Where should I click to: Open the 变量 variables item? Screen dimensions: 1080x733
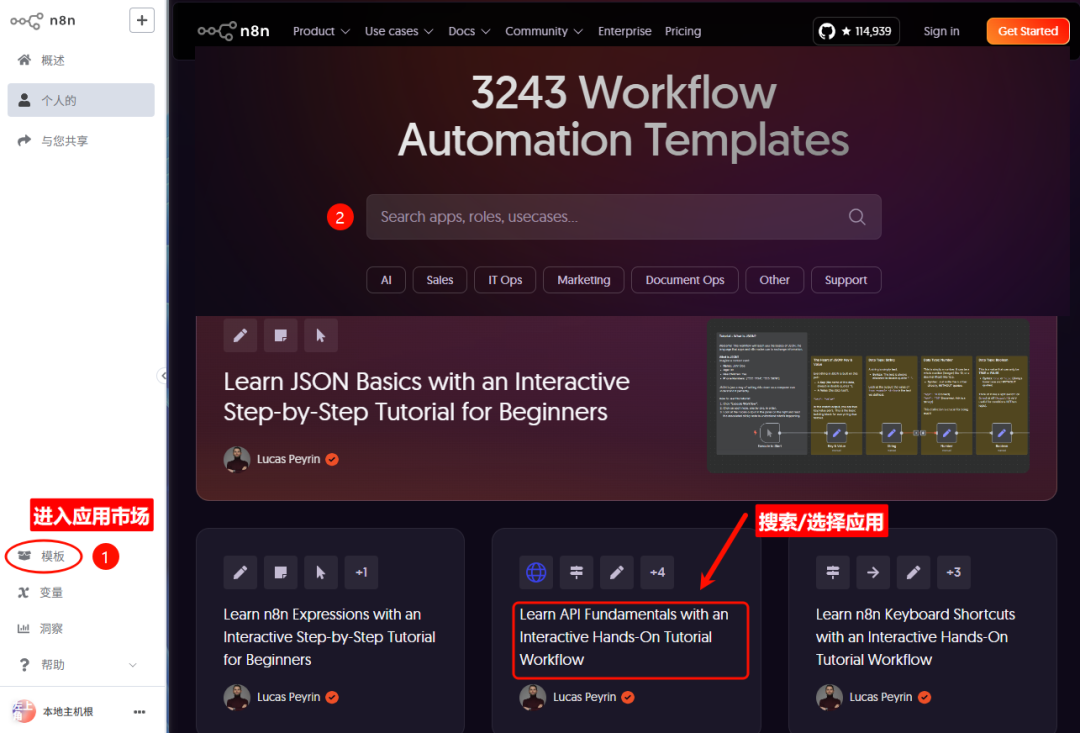pyautogui.click(x=41, y=592)
